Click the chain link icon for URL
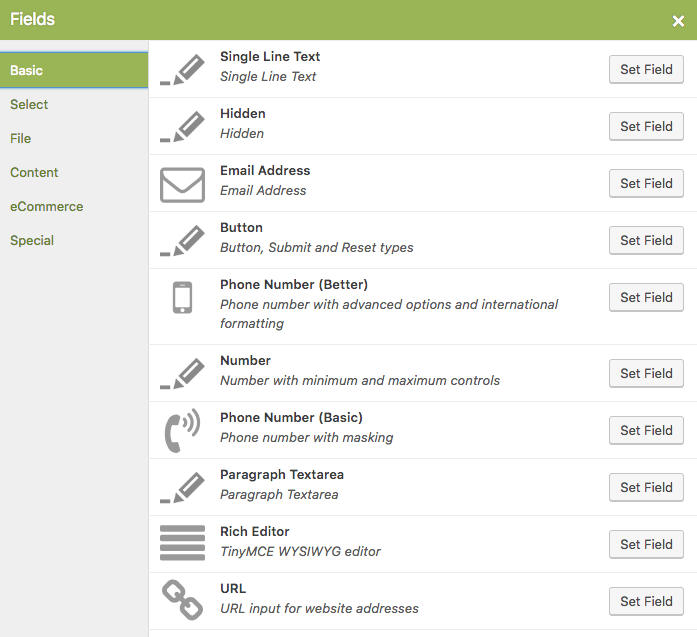 click(182, 600)
